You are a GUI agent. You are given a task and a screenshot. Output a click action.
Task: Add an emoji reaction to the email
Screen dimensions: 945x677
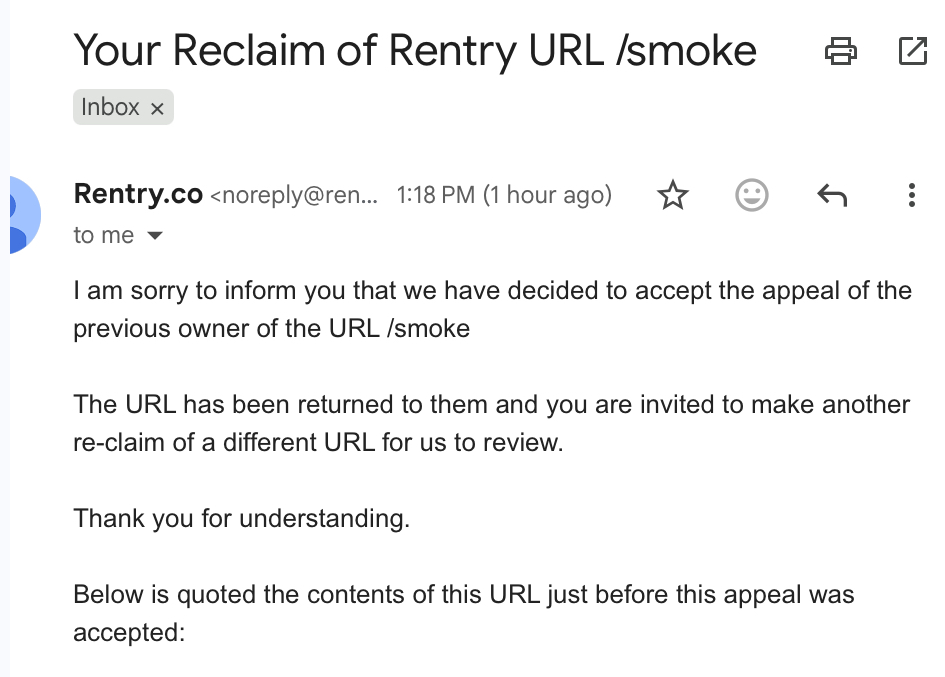tap(752, 195)
